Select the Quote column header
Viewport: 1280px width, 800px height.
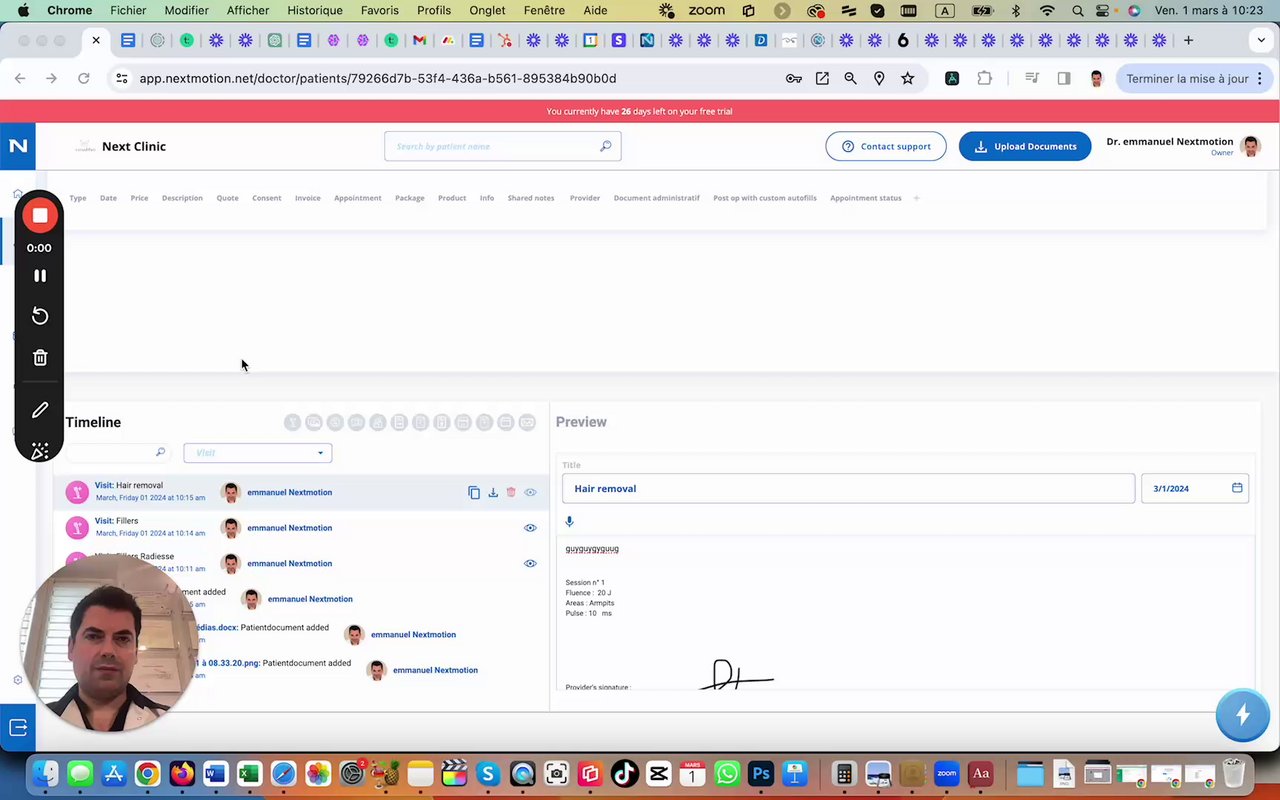(x=228, y=198)
